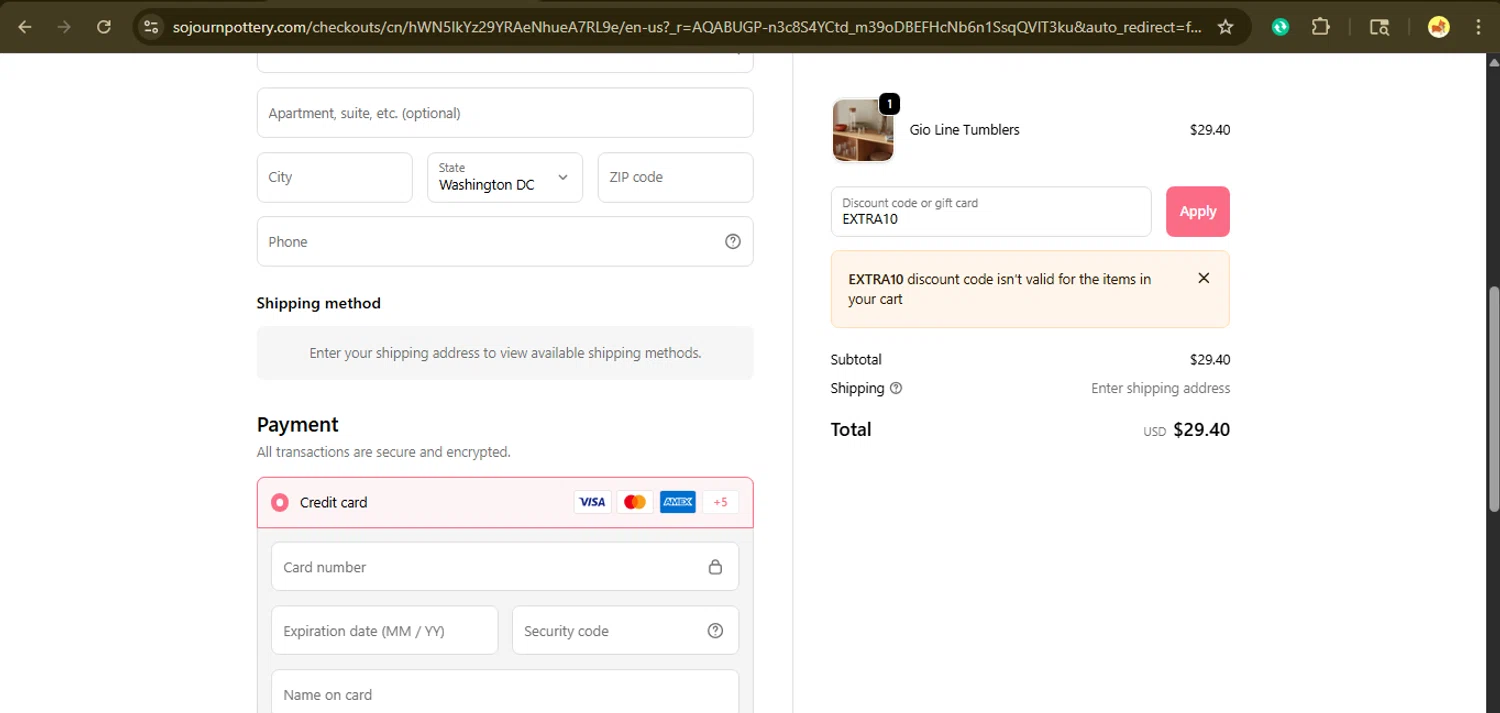Click the Visa card logo
The image size is (1500, 713).
coord(592,502)
